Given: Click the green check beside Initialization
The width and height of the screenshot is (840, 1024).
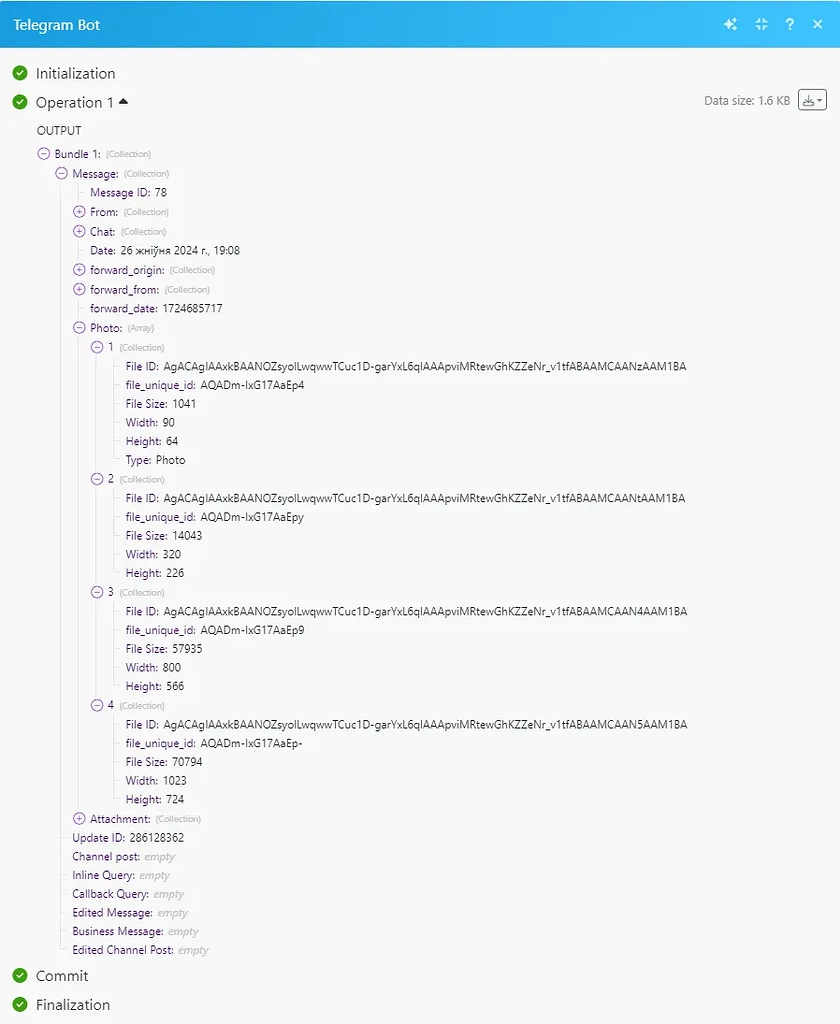Looking at the screenshot, I should [x=21, y=73].
